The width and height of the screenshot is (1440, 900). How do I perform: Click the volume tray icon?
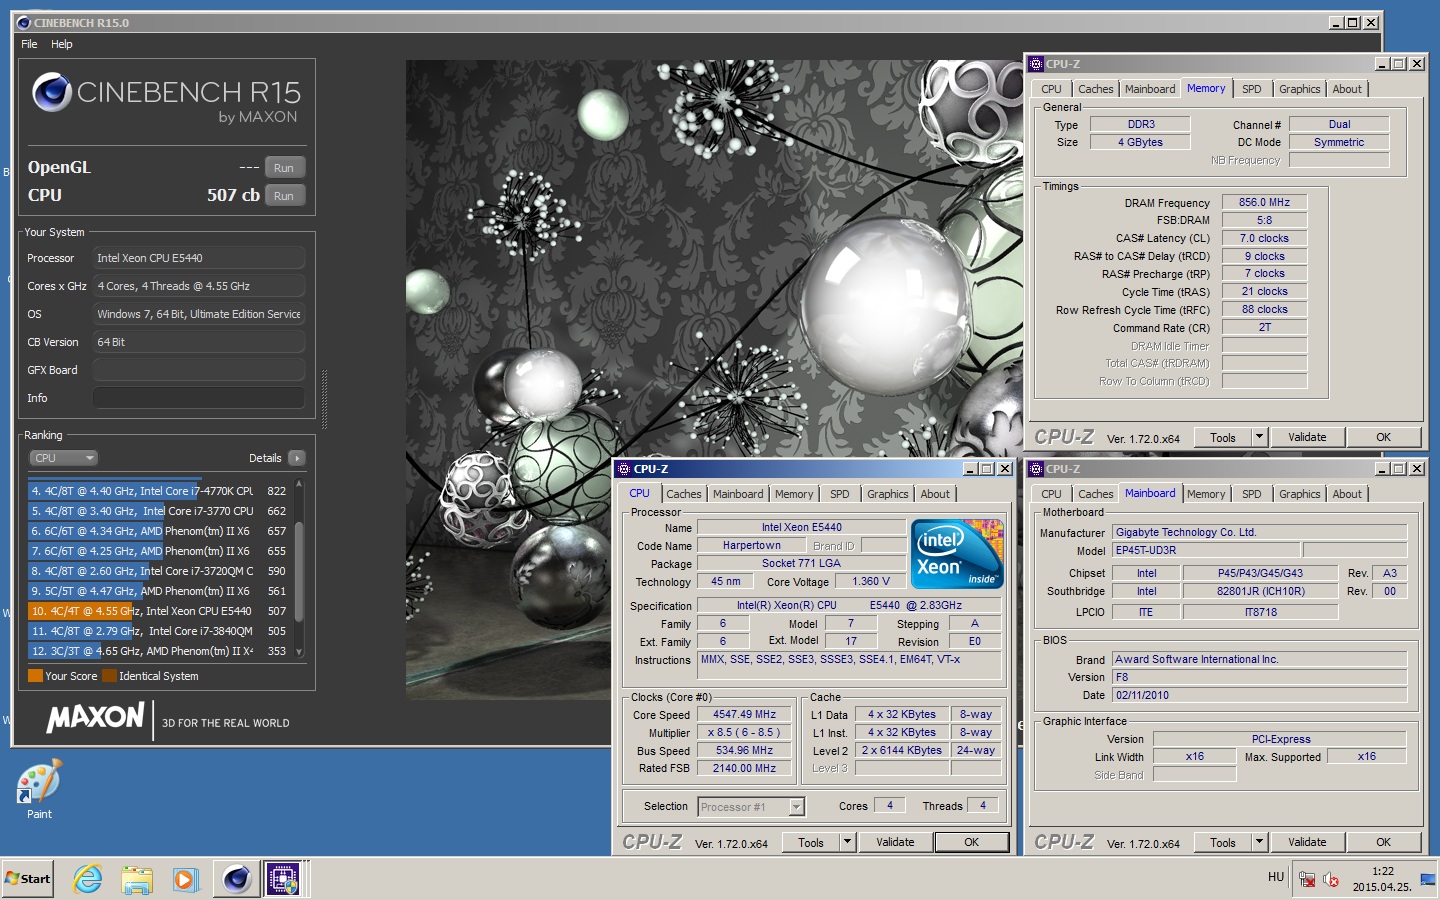(x=1331, y=880)
